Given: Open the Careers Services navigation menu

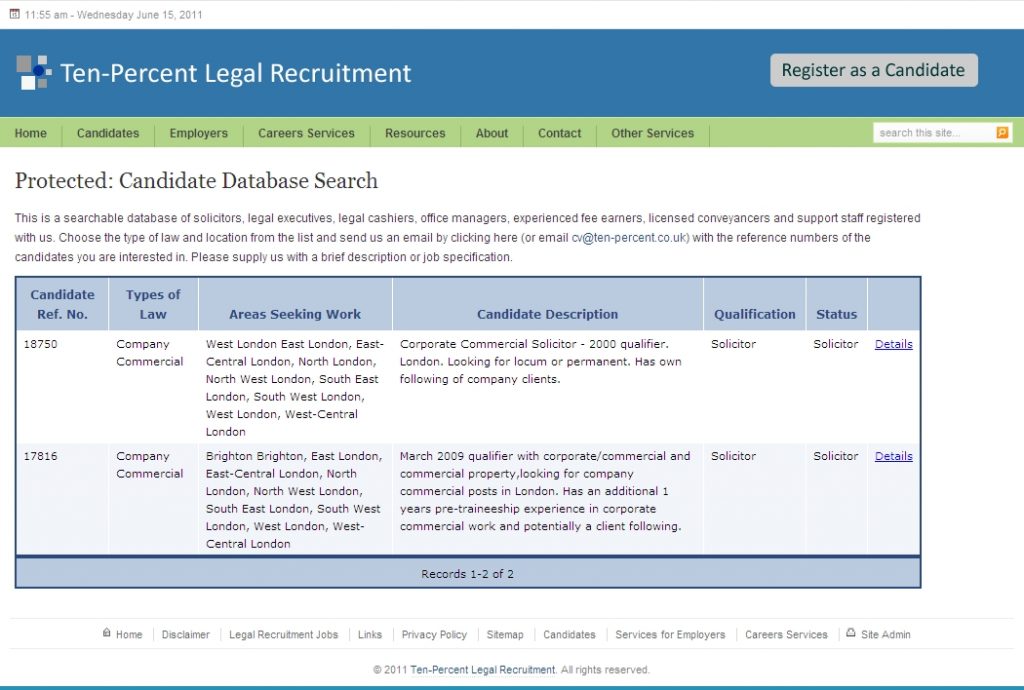Looking at the screenshot, I should (306, 133).
